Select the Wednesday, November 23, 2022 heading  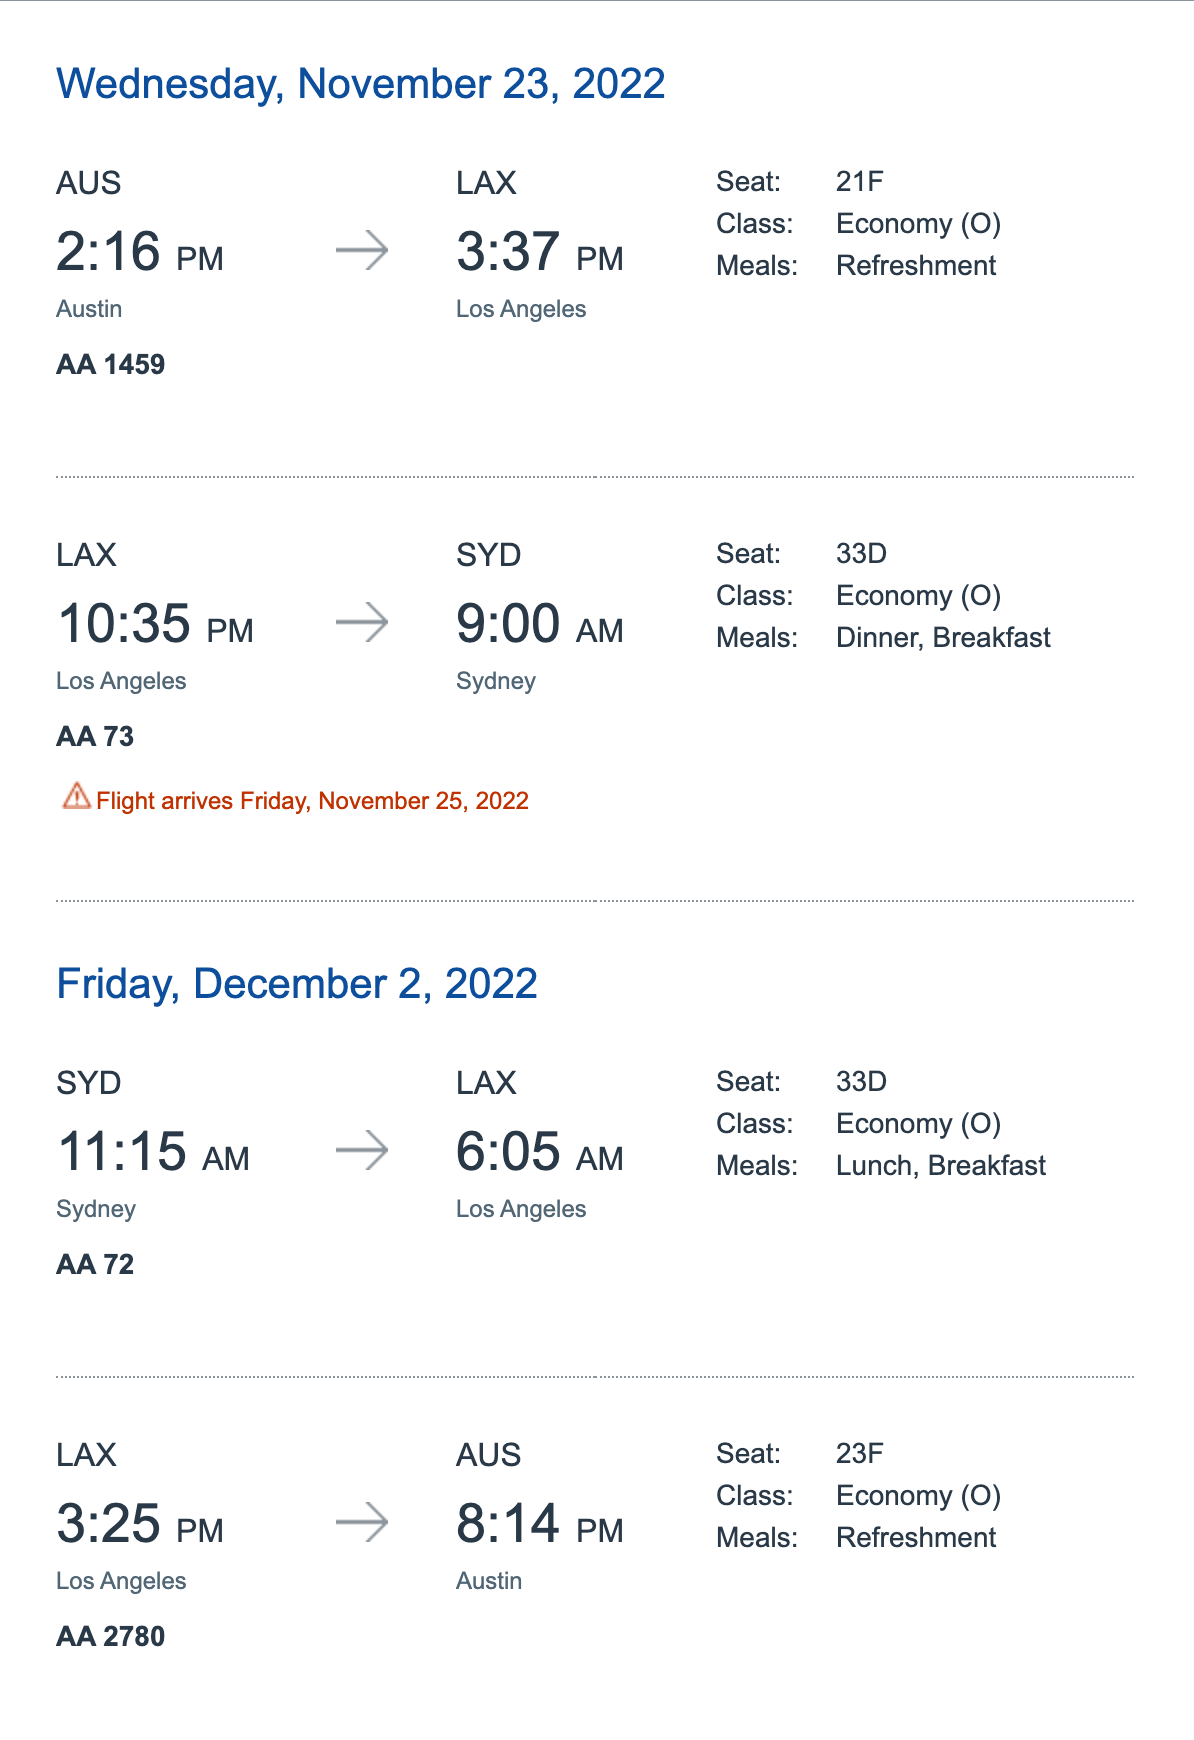click(361, 84)
